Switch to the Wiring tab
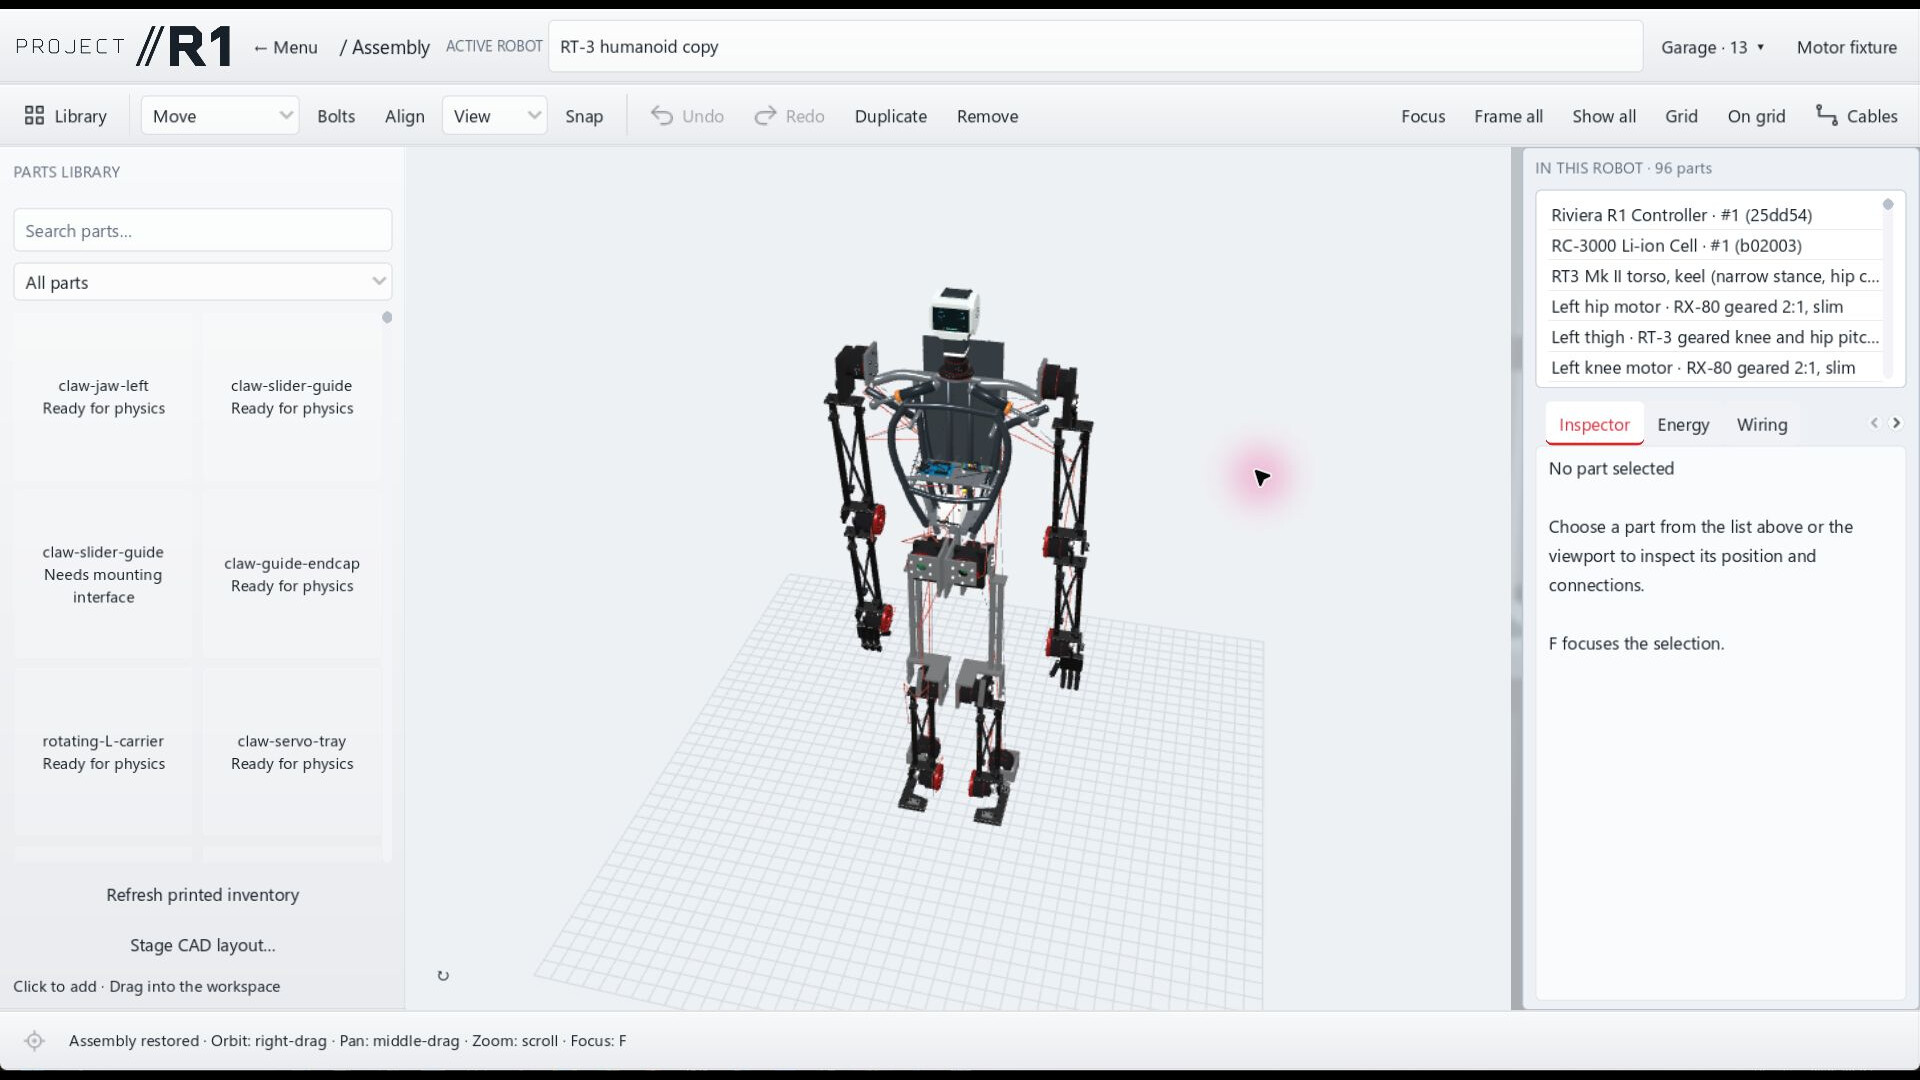The width and height of the screenshot is (1920, 1080). (1762, 424)
